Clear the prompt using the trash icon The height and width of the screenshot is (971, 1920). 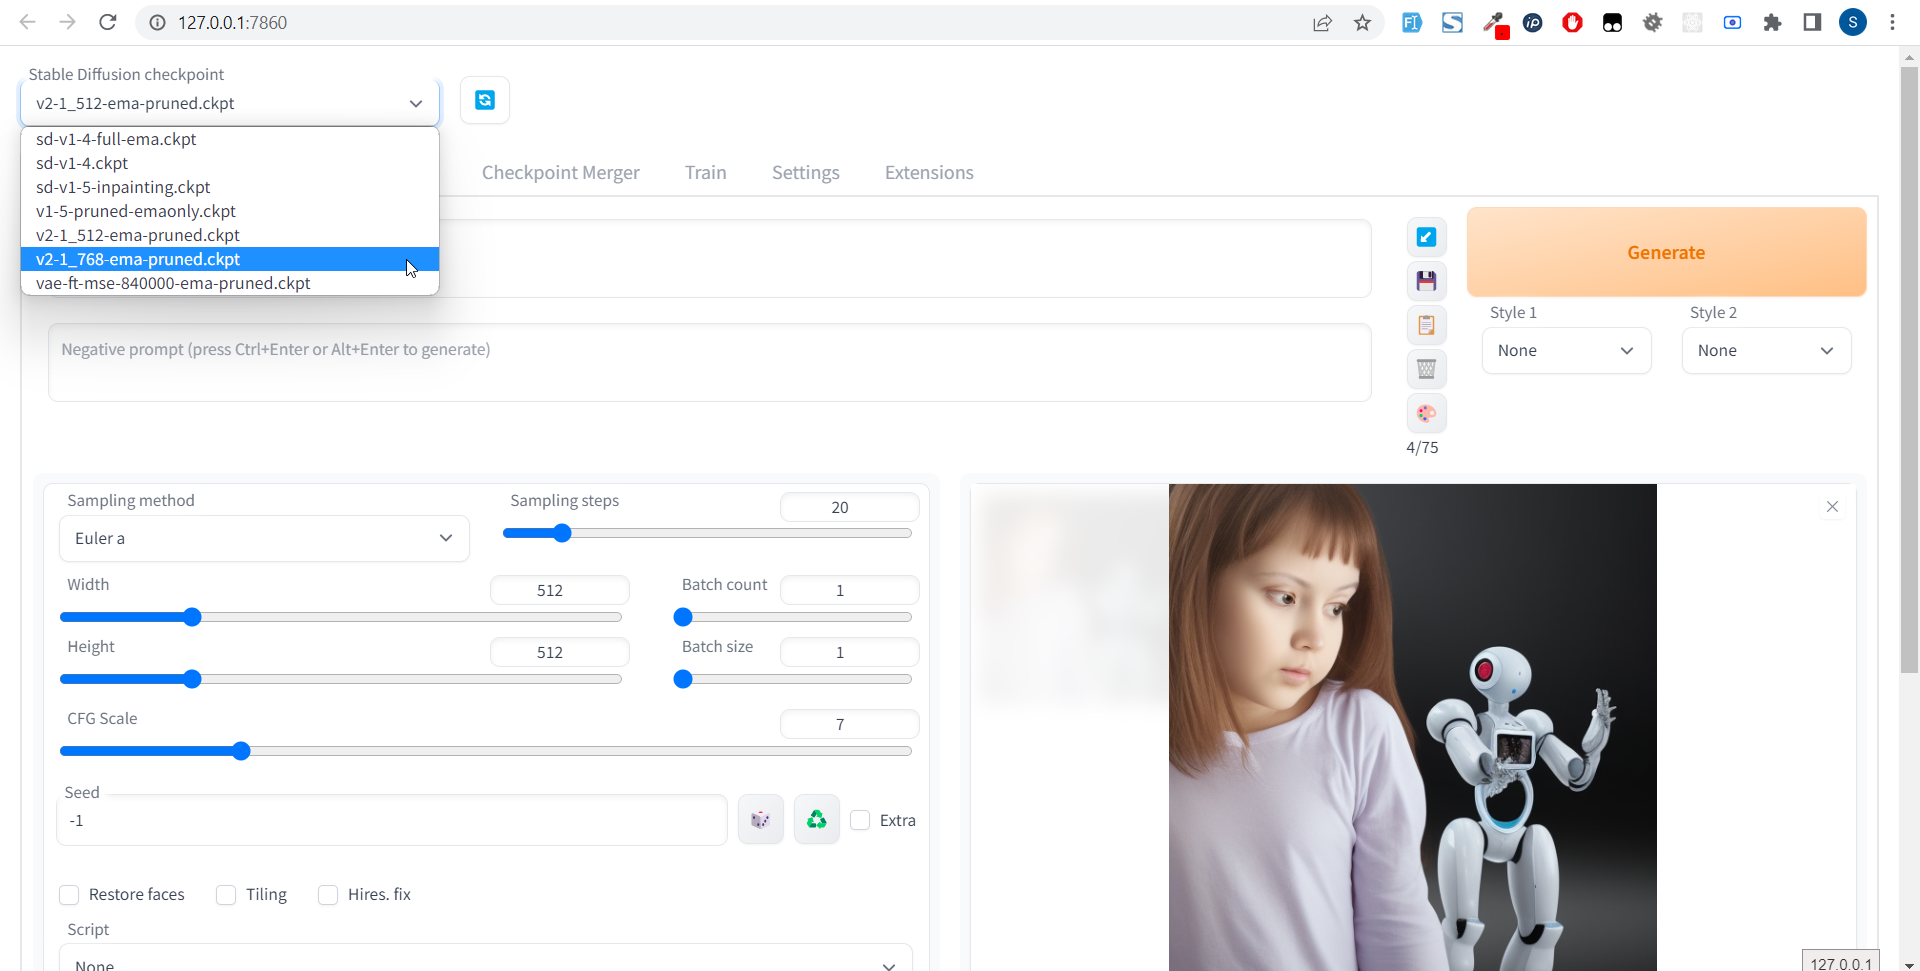click(x=1426, y=369)
